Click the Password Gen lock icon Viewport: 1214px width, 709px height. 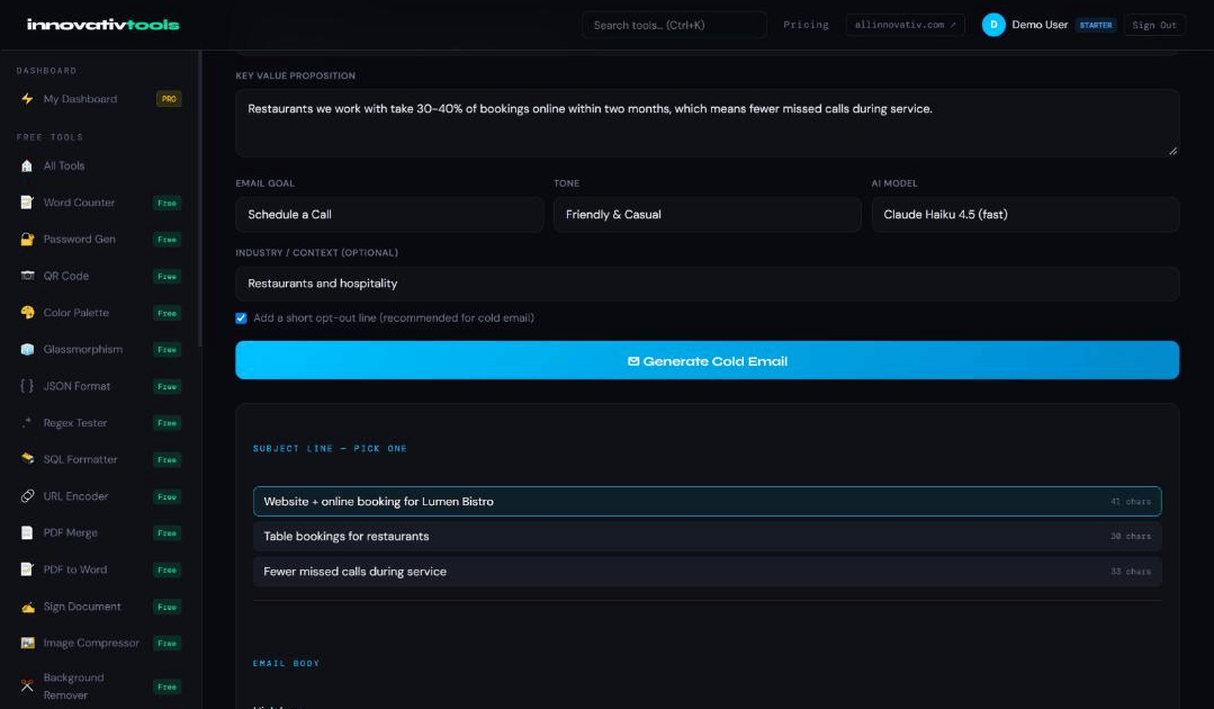(x=27, y=239)
